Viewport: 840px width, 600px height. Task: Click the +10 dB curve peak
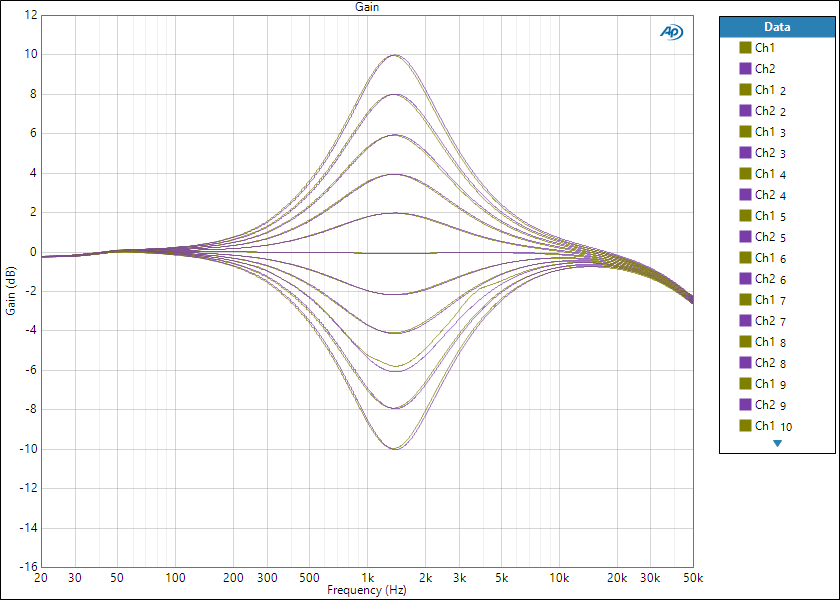(x=395, y=55)
